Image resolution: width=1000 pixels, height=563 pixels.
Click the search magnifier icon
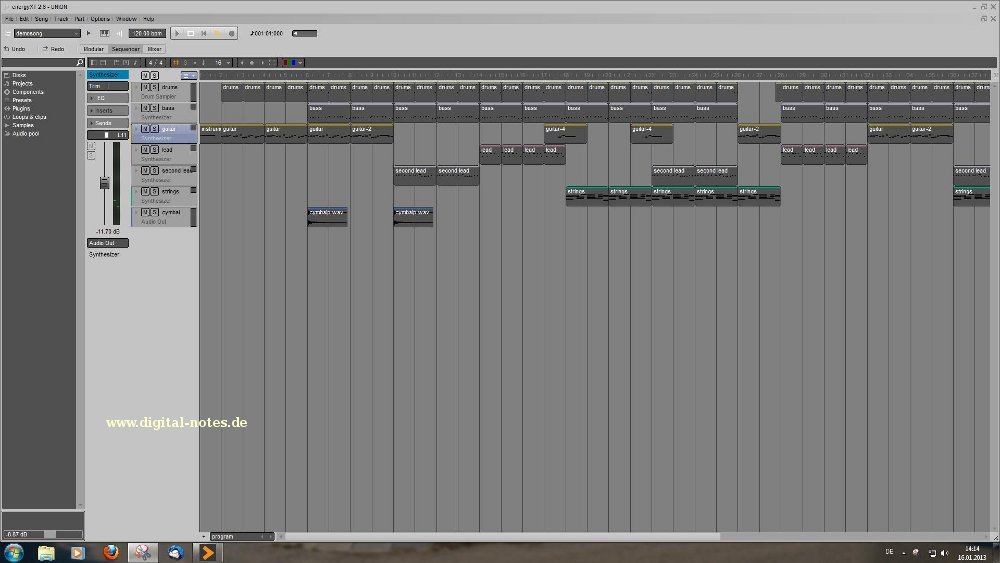[80, 62]
